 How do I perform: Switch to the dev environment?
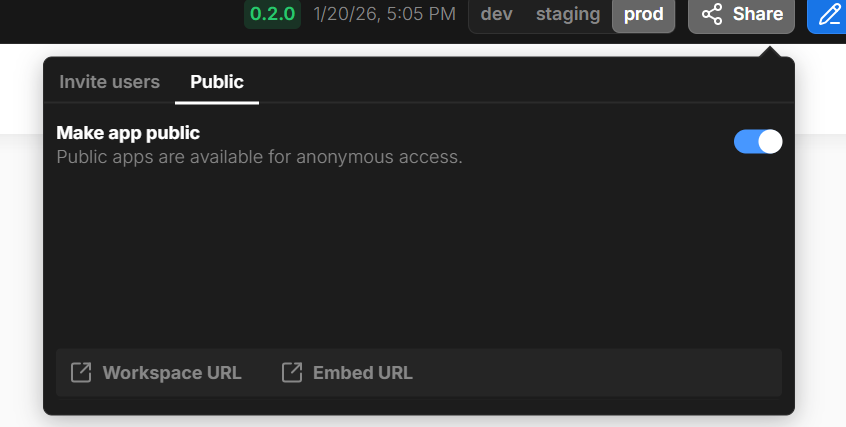click(x=496, y=15)
